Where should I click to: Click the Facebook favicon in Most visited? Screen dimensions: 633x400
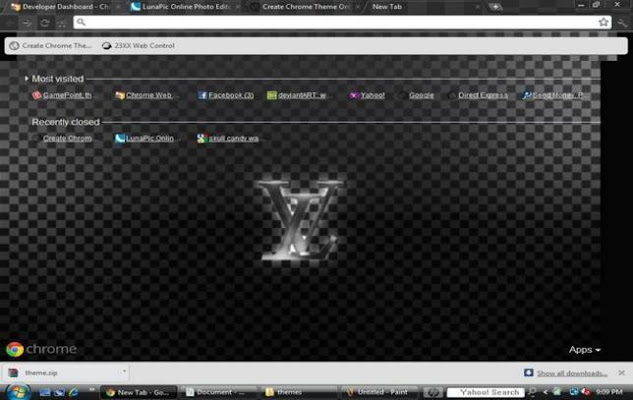202,95
